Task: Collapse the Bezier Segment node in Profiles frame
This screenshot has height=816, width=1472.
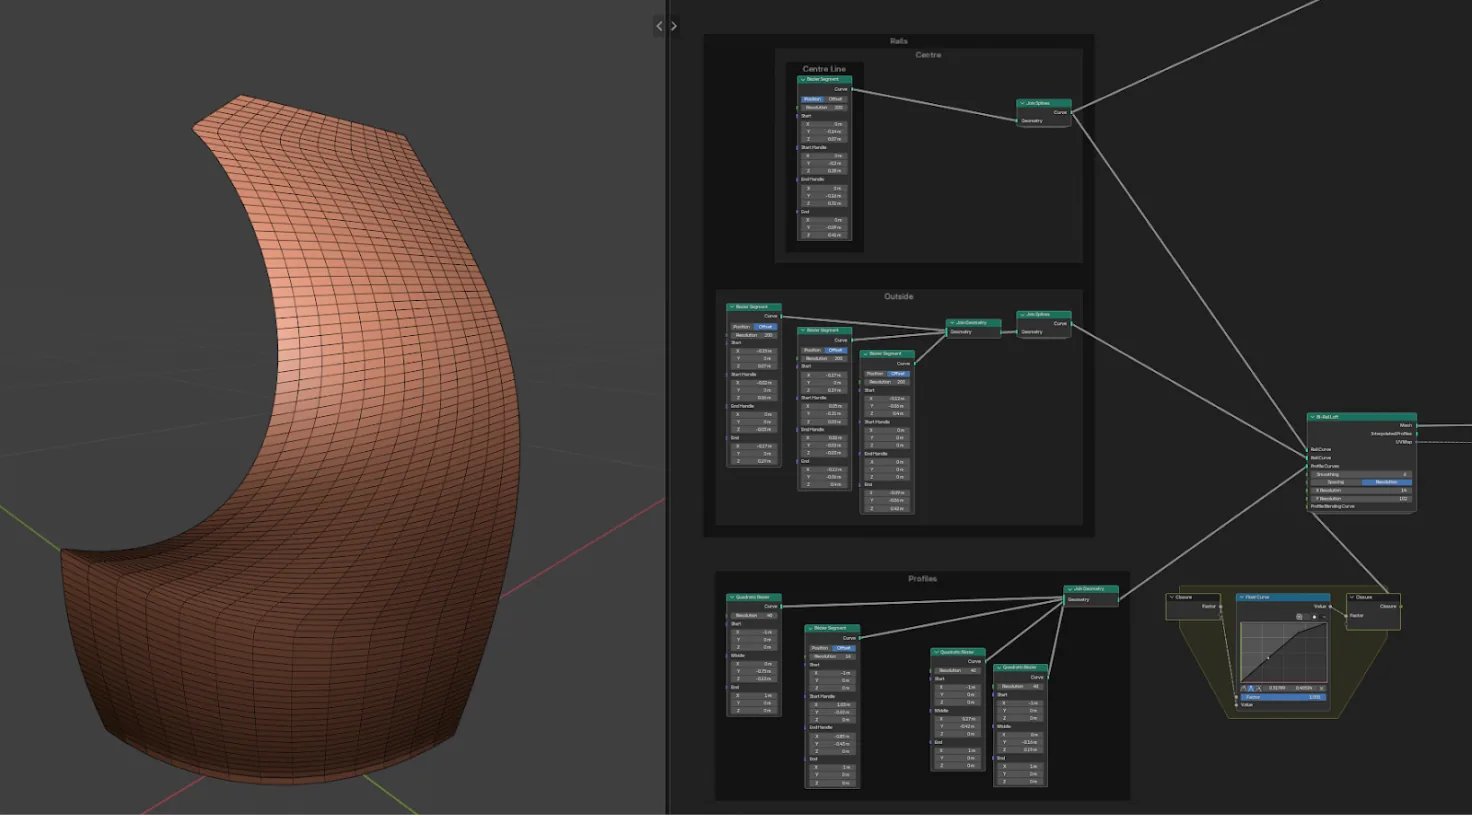Action: [810, 628]
